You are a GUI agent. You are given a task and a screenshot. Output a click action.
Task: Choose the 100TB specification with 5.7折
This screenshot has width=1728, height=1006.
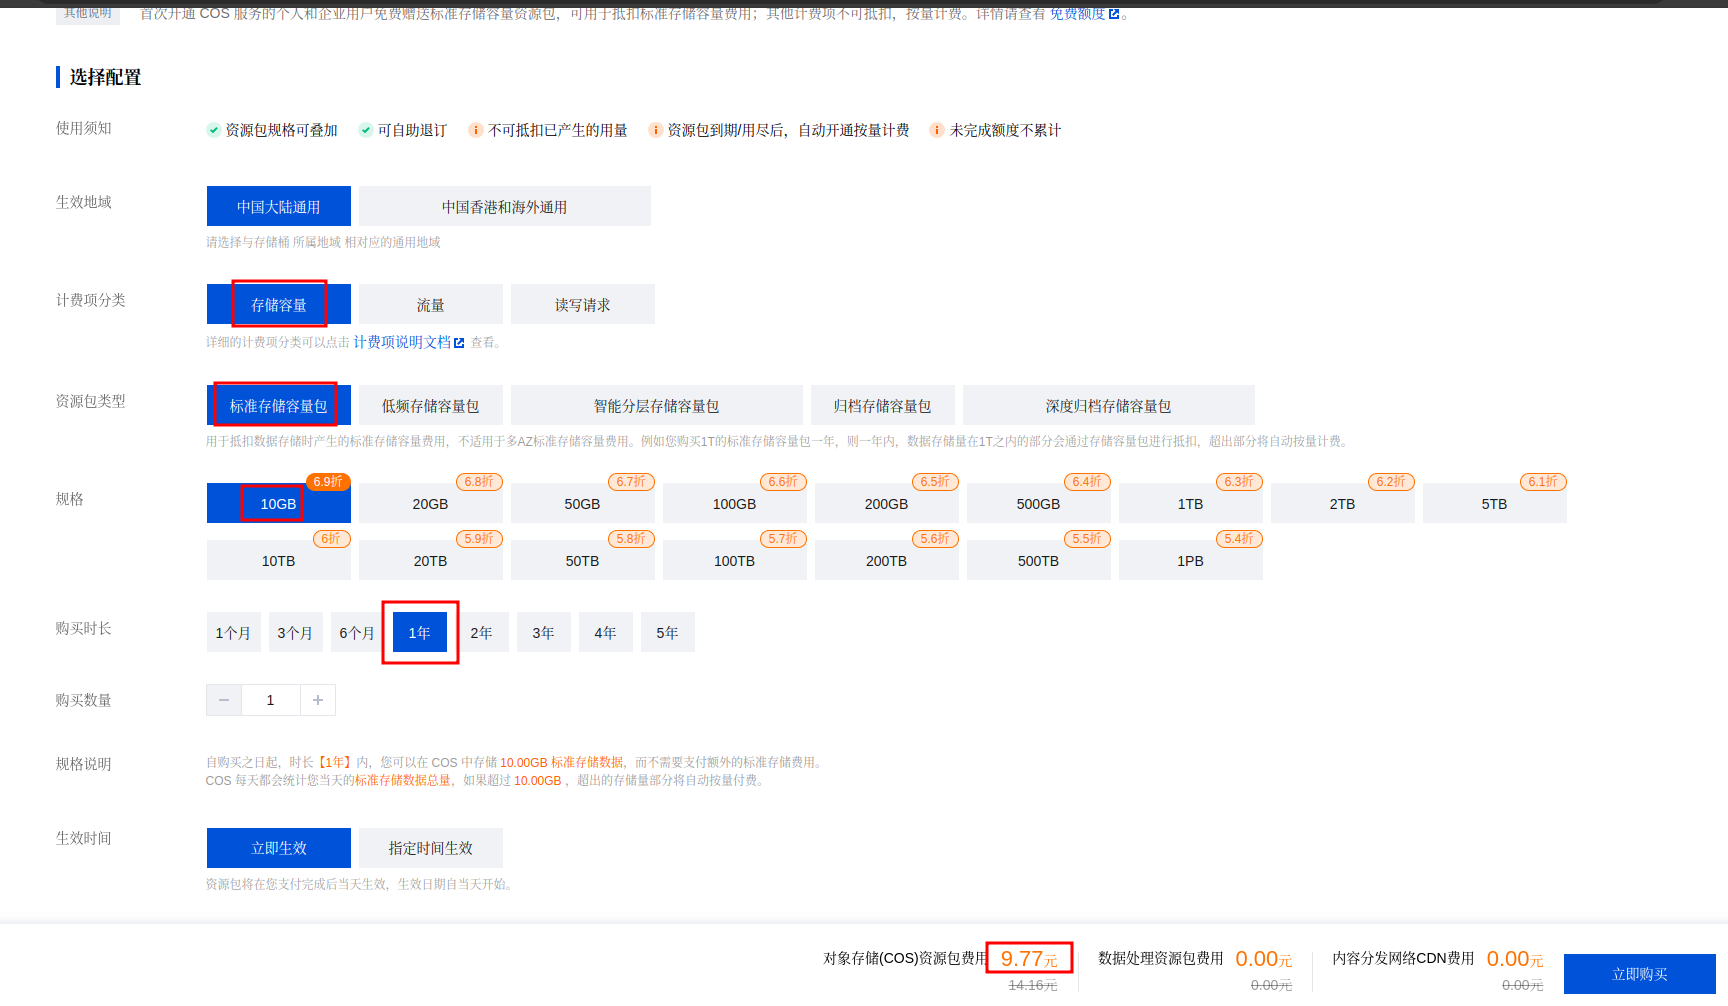point(734,561)
